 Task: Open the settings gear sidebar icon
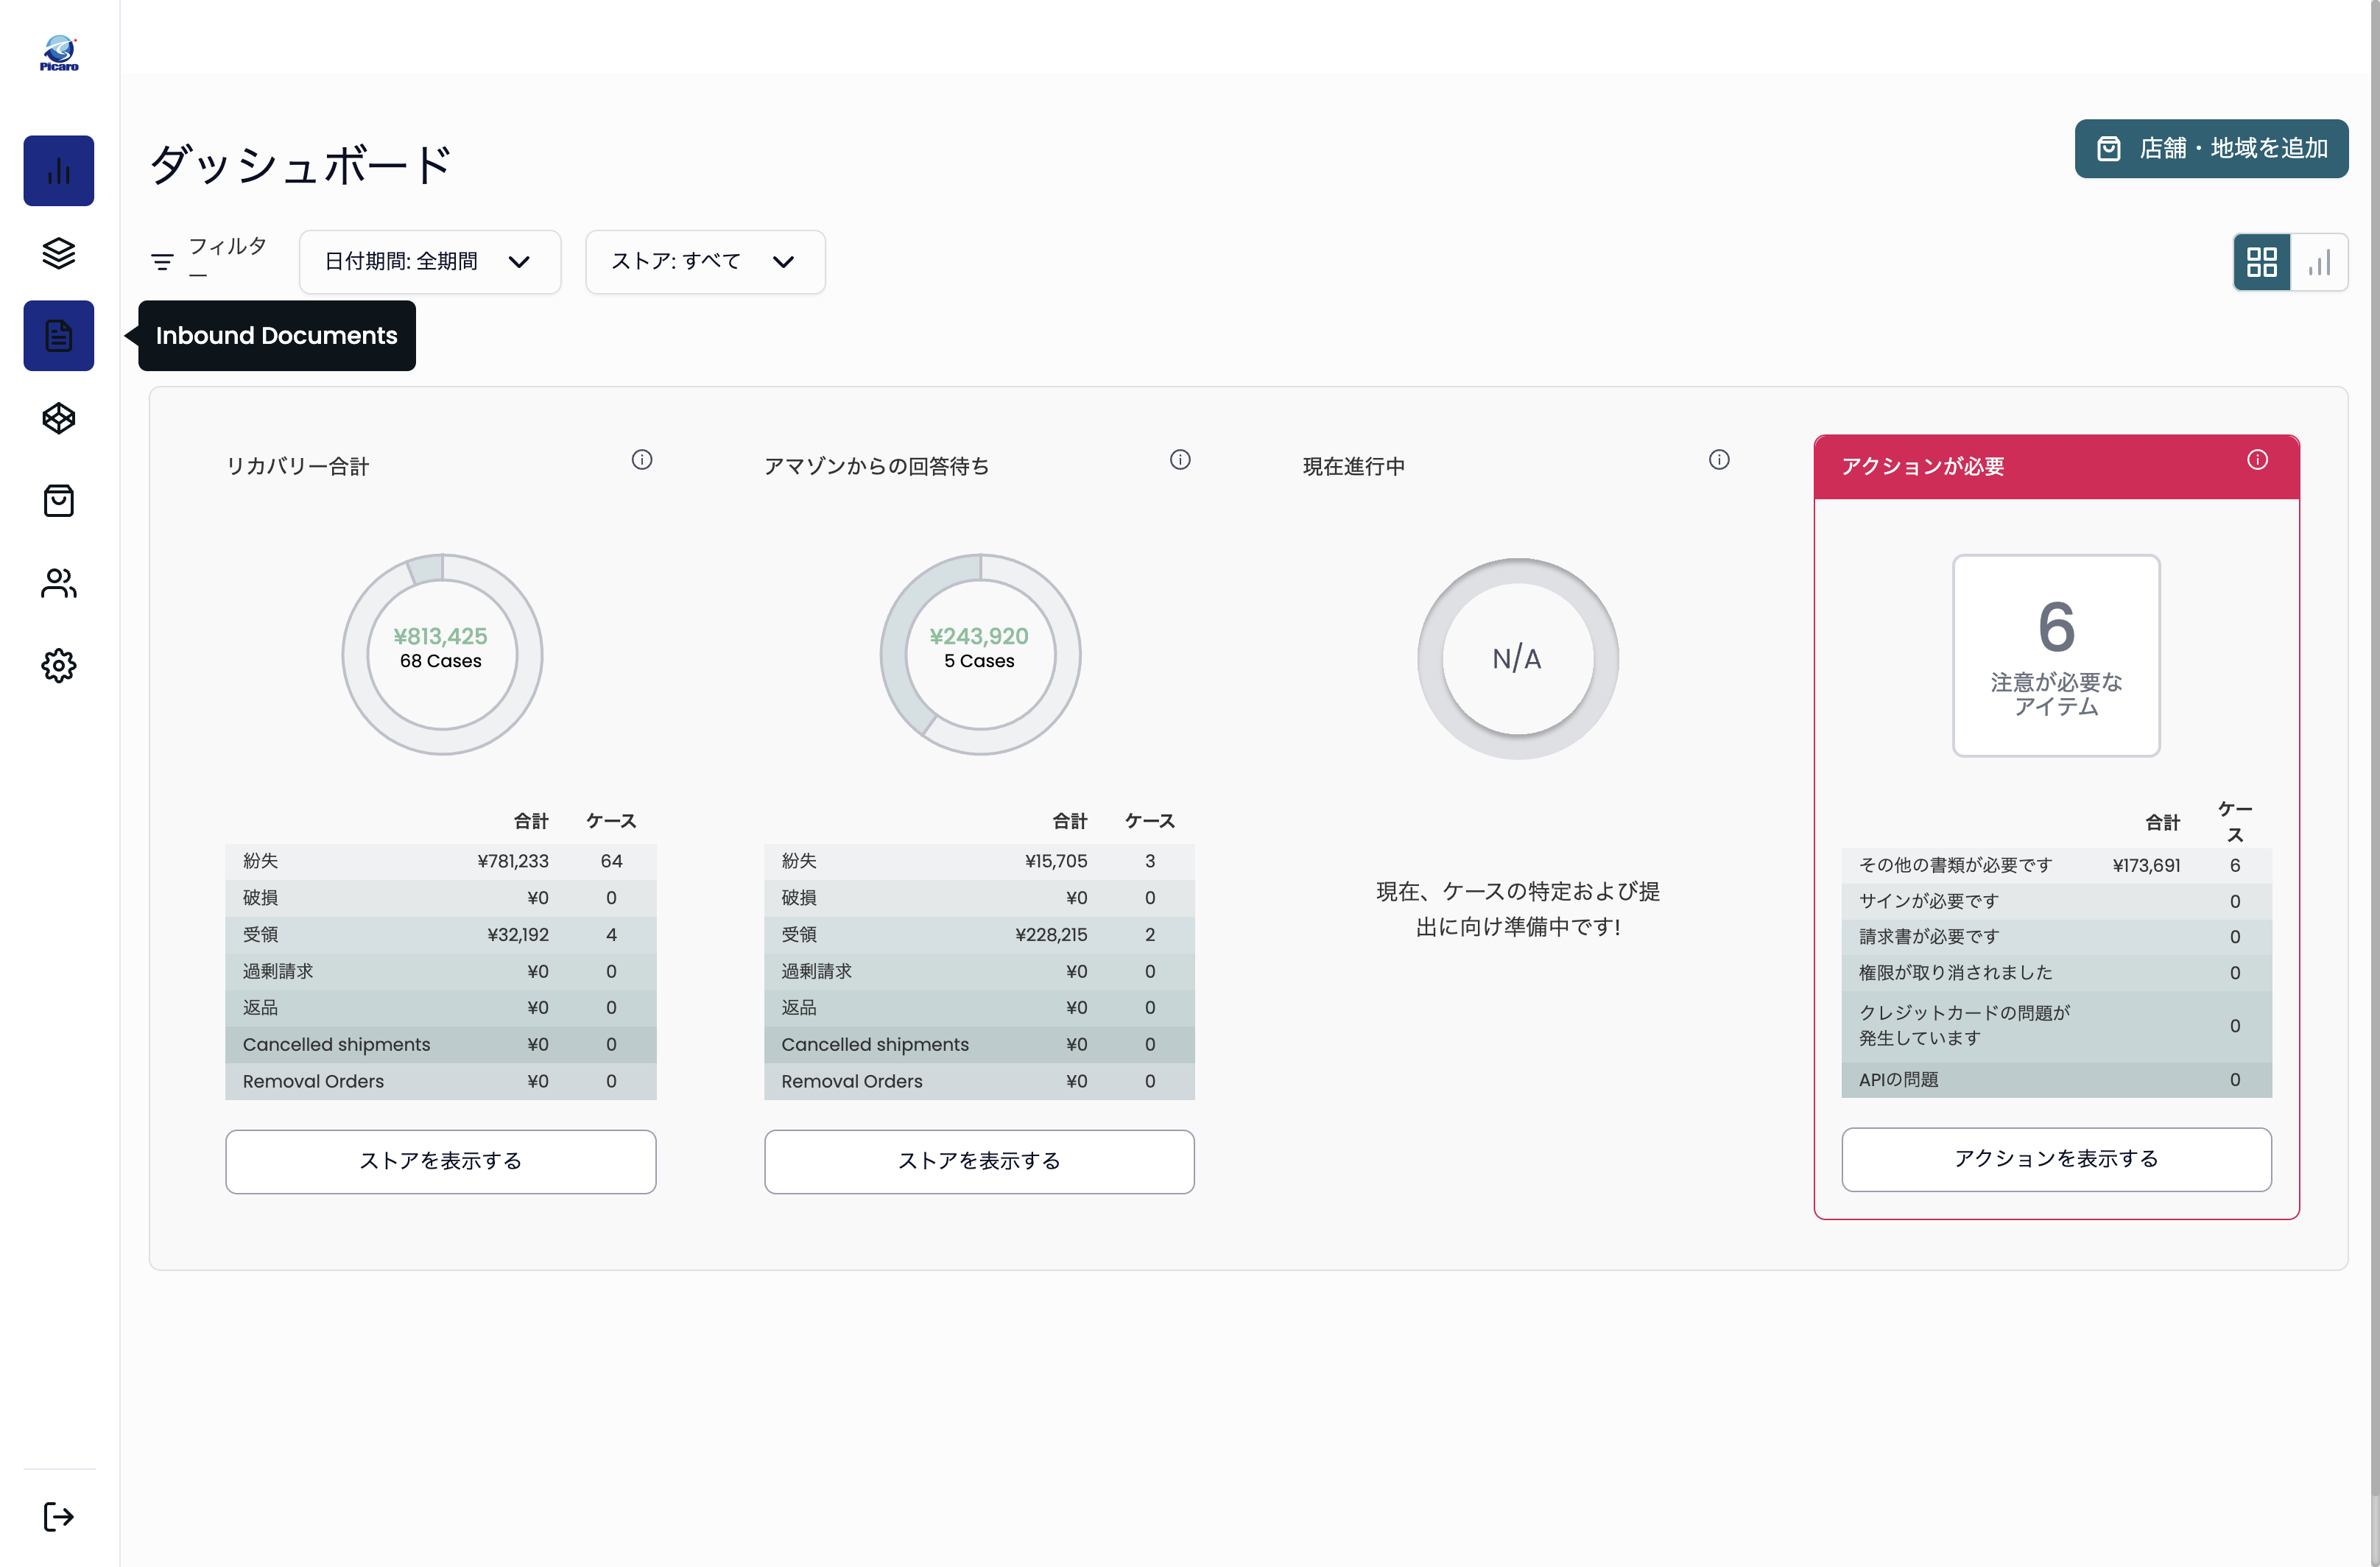[x=59, y=666]
